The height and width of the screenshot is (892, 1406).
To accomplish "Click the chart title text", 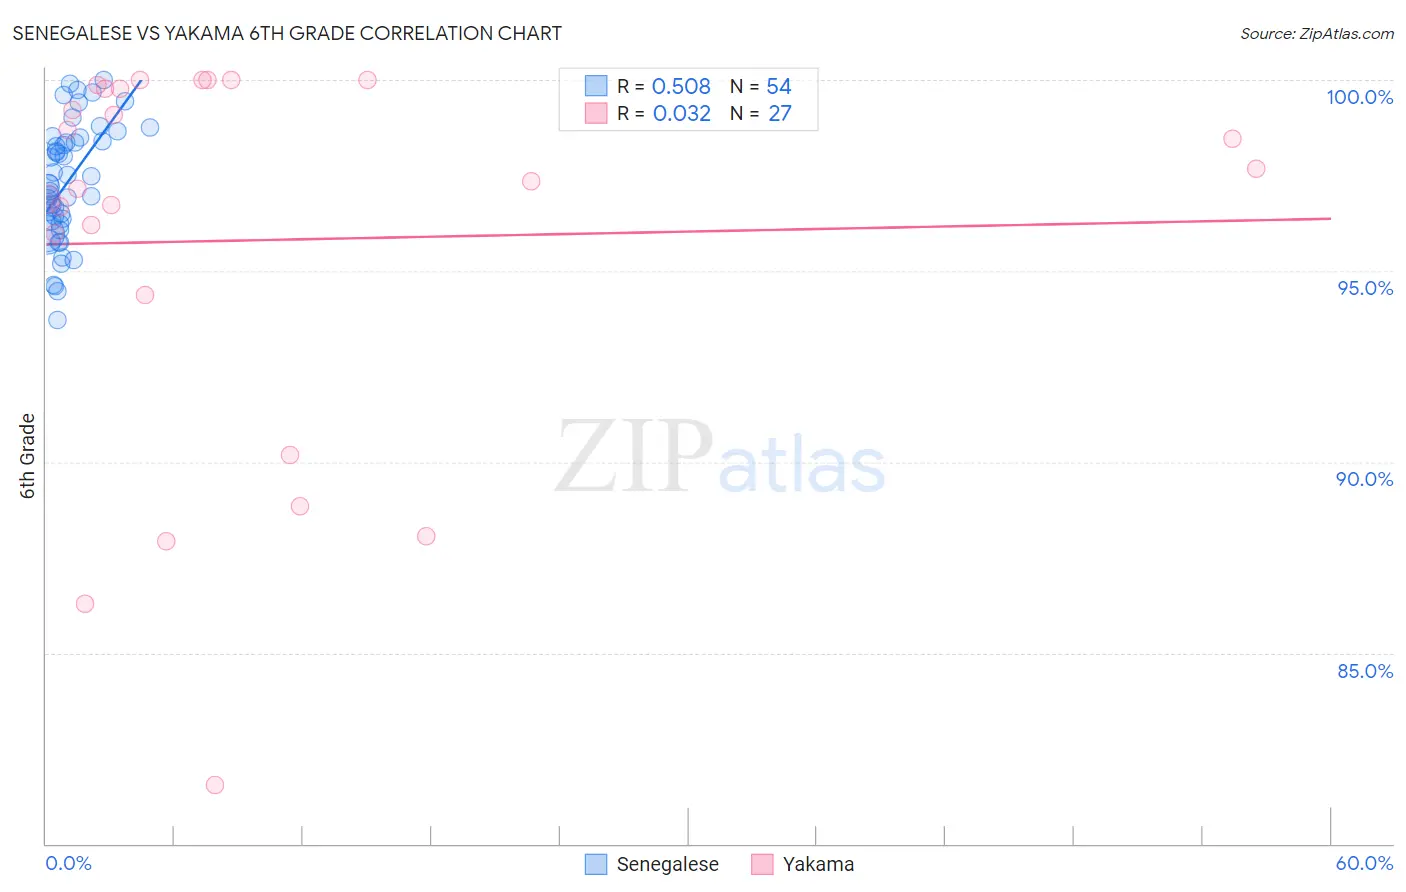I will click(287, 33).
